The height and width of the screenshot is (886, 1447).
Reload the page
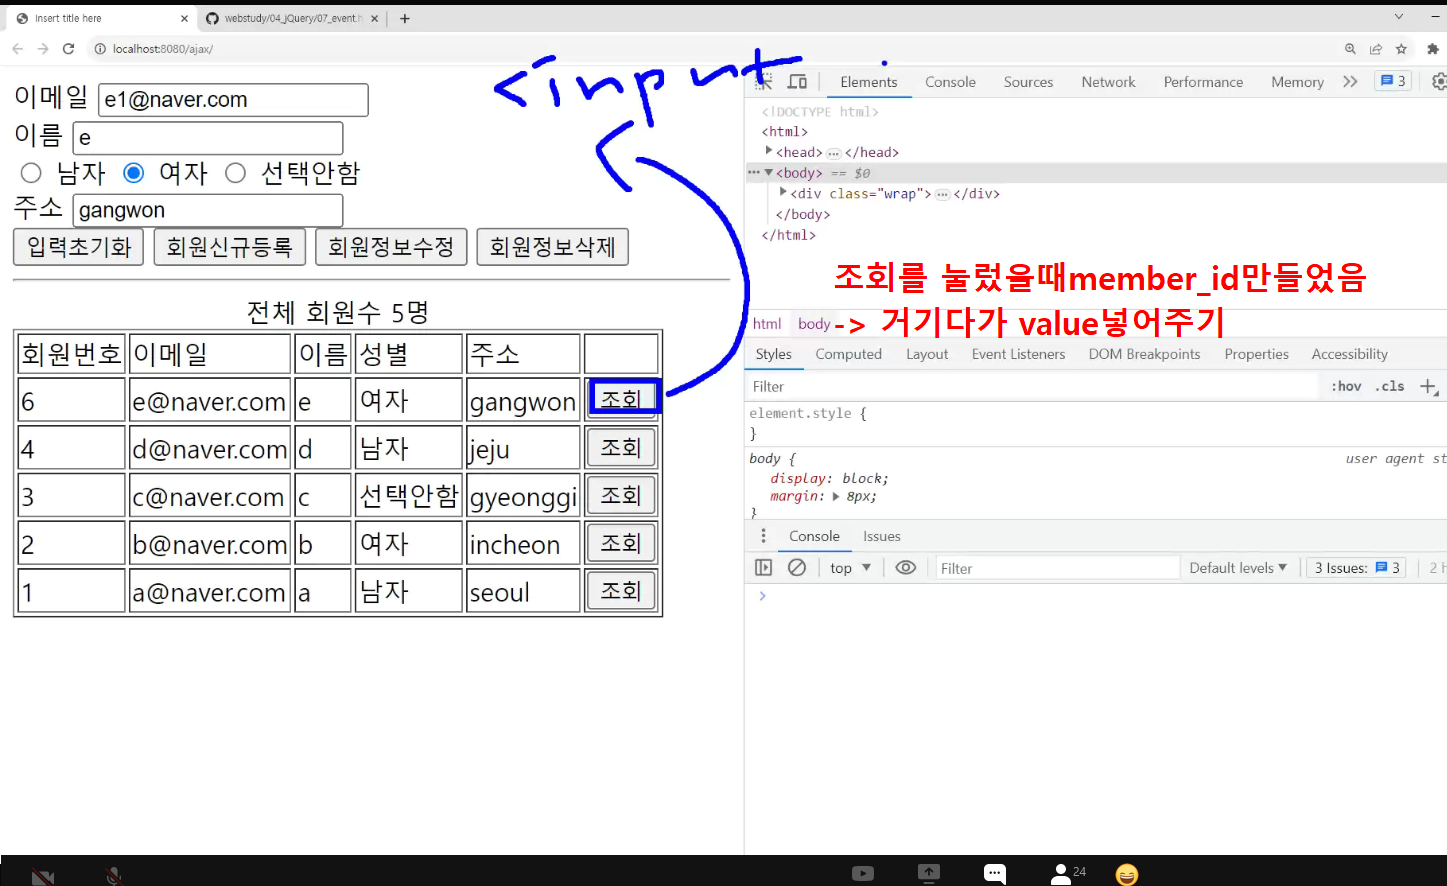coord(68,48)
